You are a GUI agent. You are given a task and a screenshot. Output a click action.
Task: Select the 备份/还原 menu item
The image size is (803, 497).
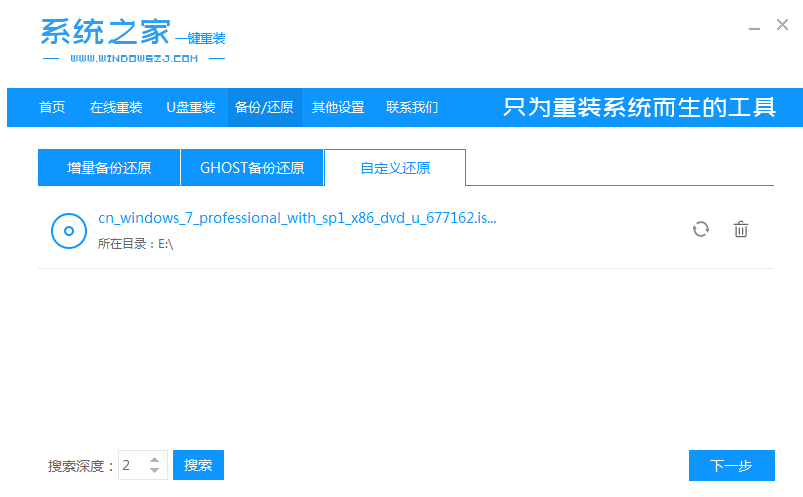coord(264,107)
